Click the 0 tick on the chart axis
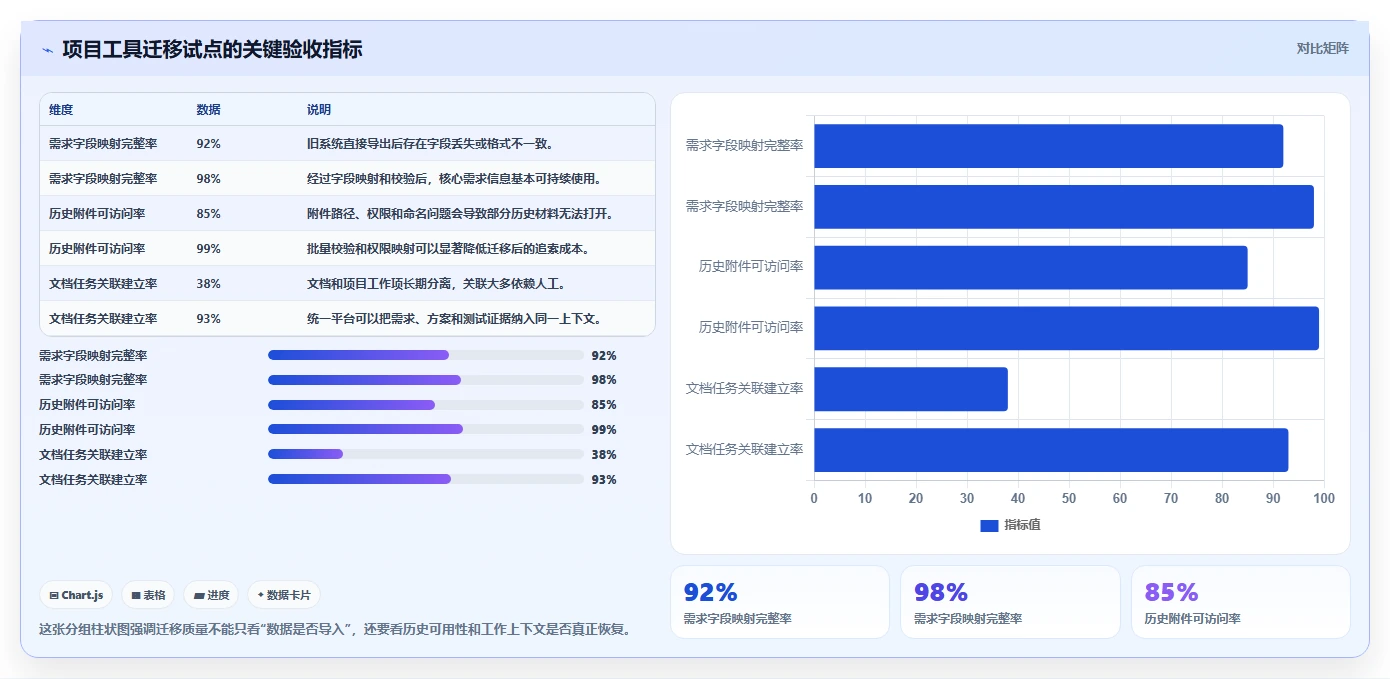 click(814, 498)
